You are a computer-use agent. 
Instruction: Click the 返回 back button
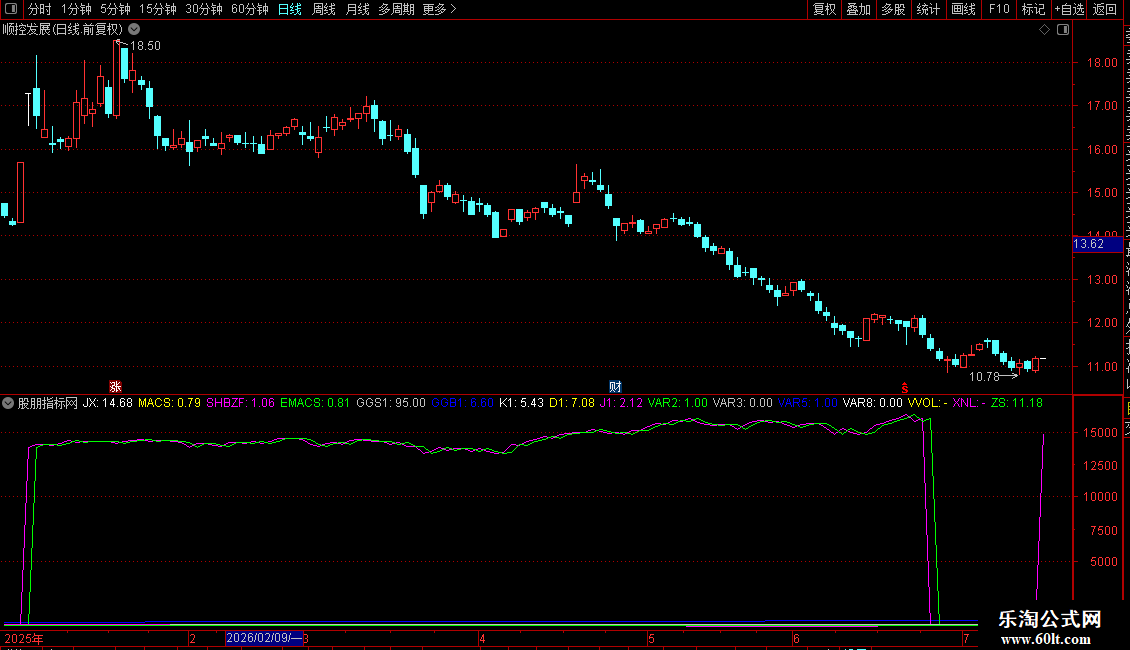coord(1105,9)
